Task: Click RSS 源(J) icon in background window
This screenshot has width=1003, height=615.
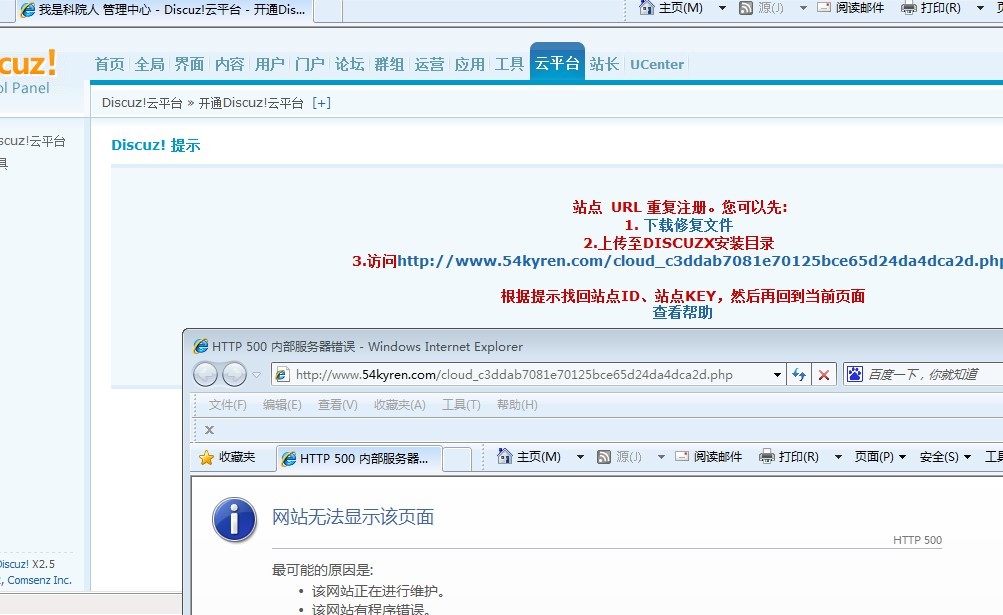Action: pyautogui.click(x=745, y=8)
